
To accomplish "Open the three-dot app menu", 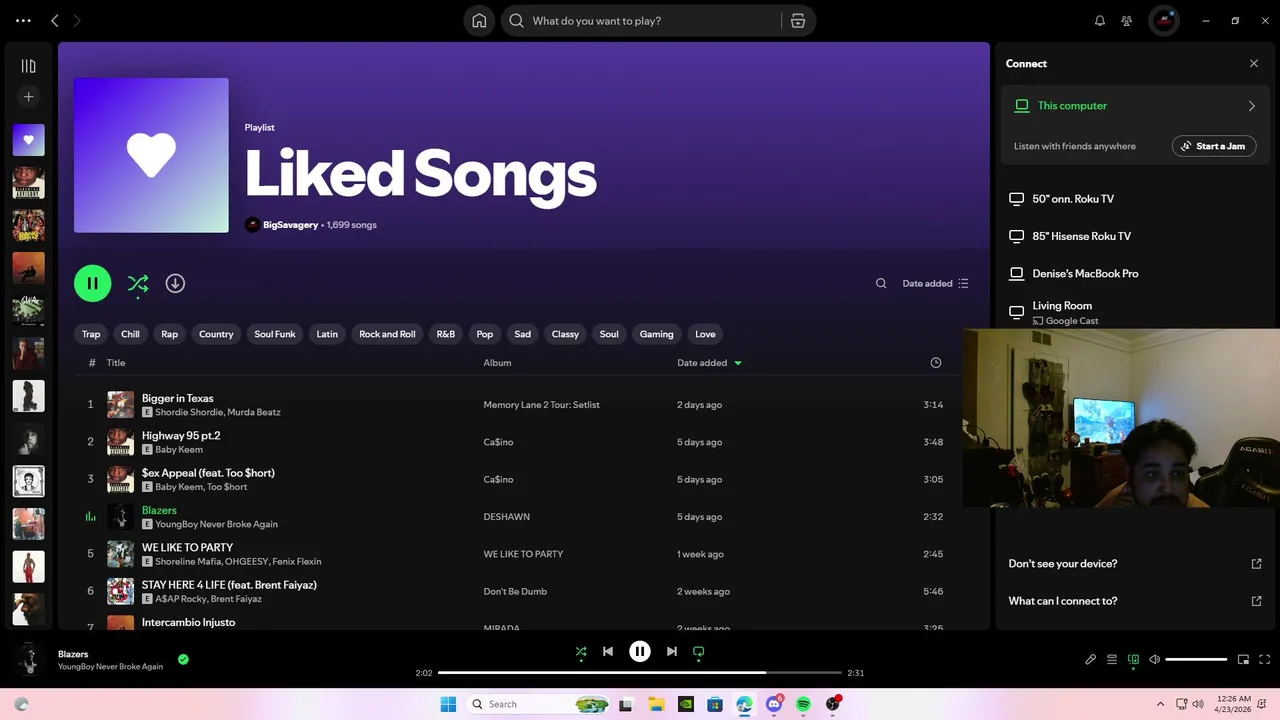I will click(23, 21).
